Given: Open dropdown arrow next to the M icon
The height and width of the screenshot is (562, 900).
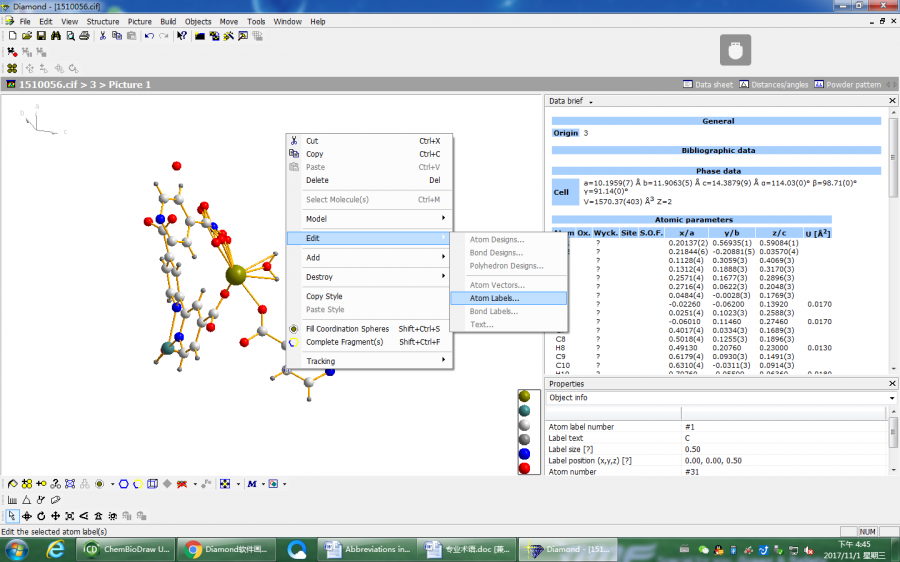Looking at the screenshot, I should [x=263, y=484].
